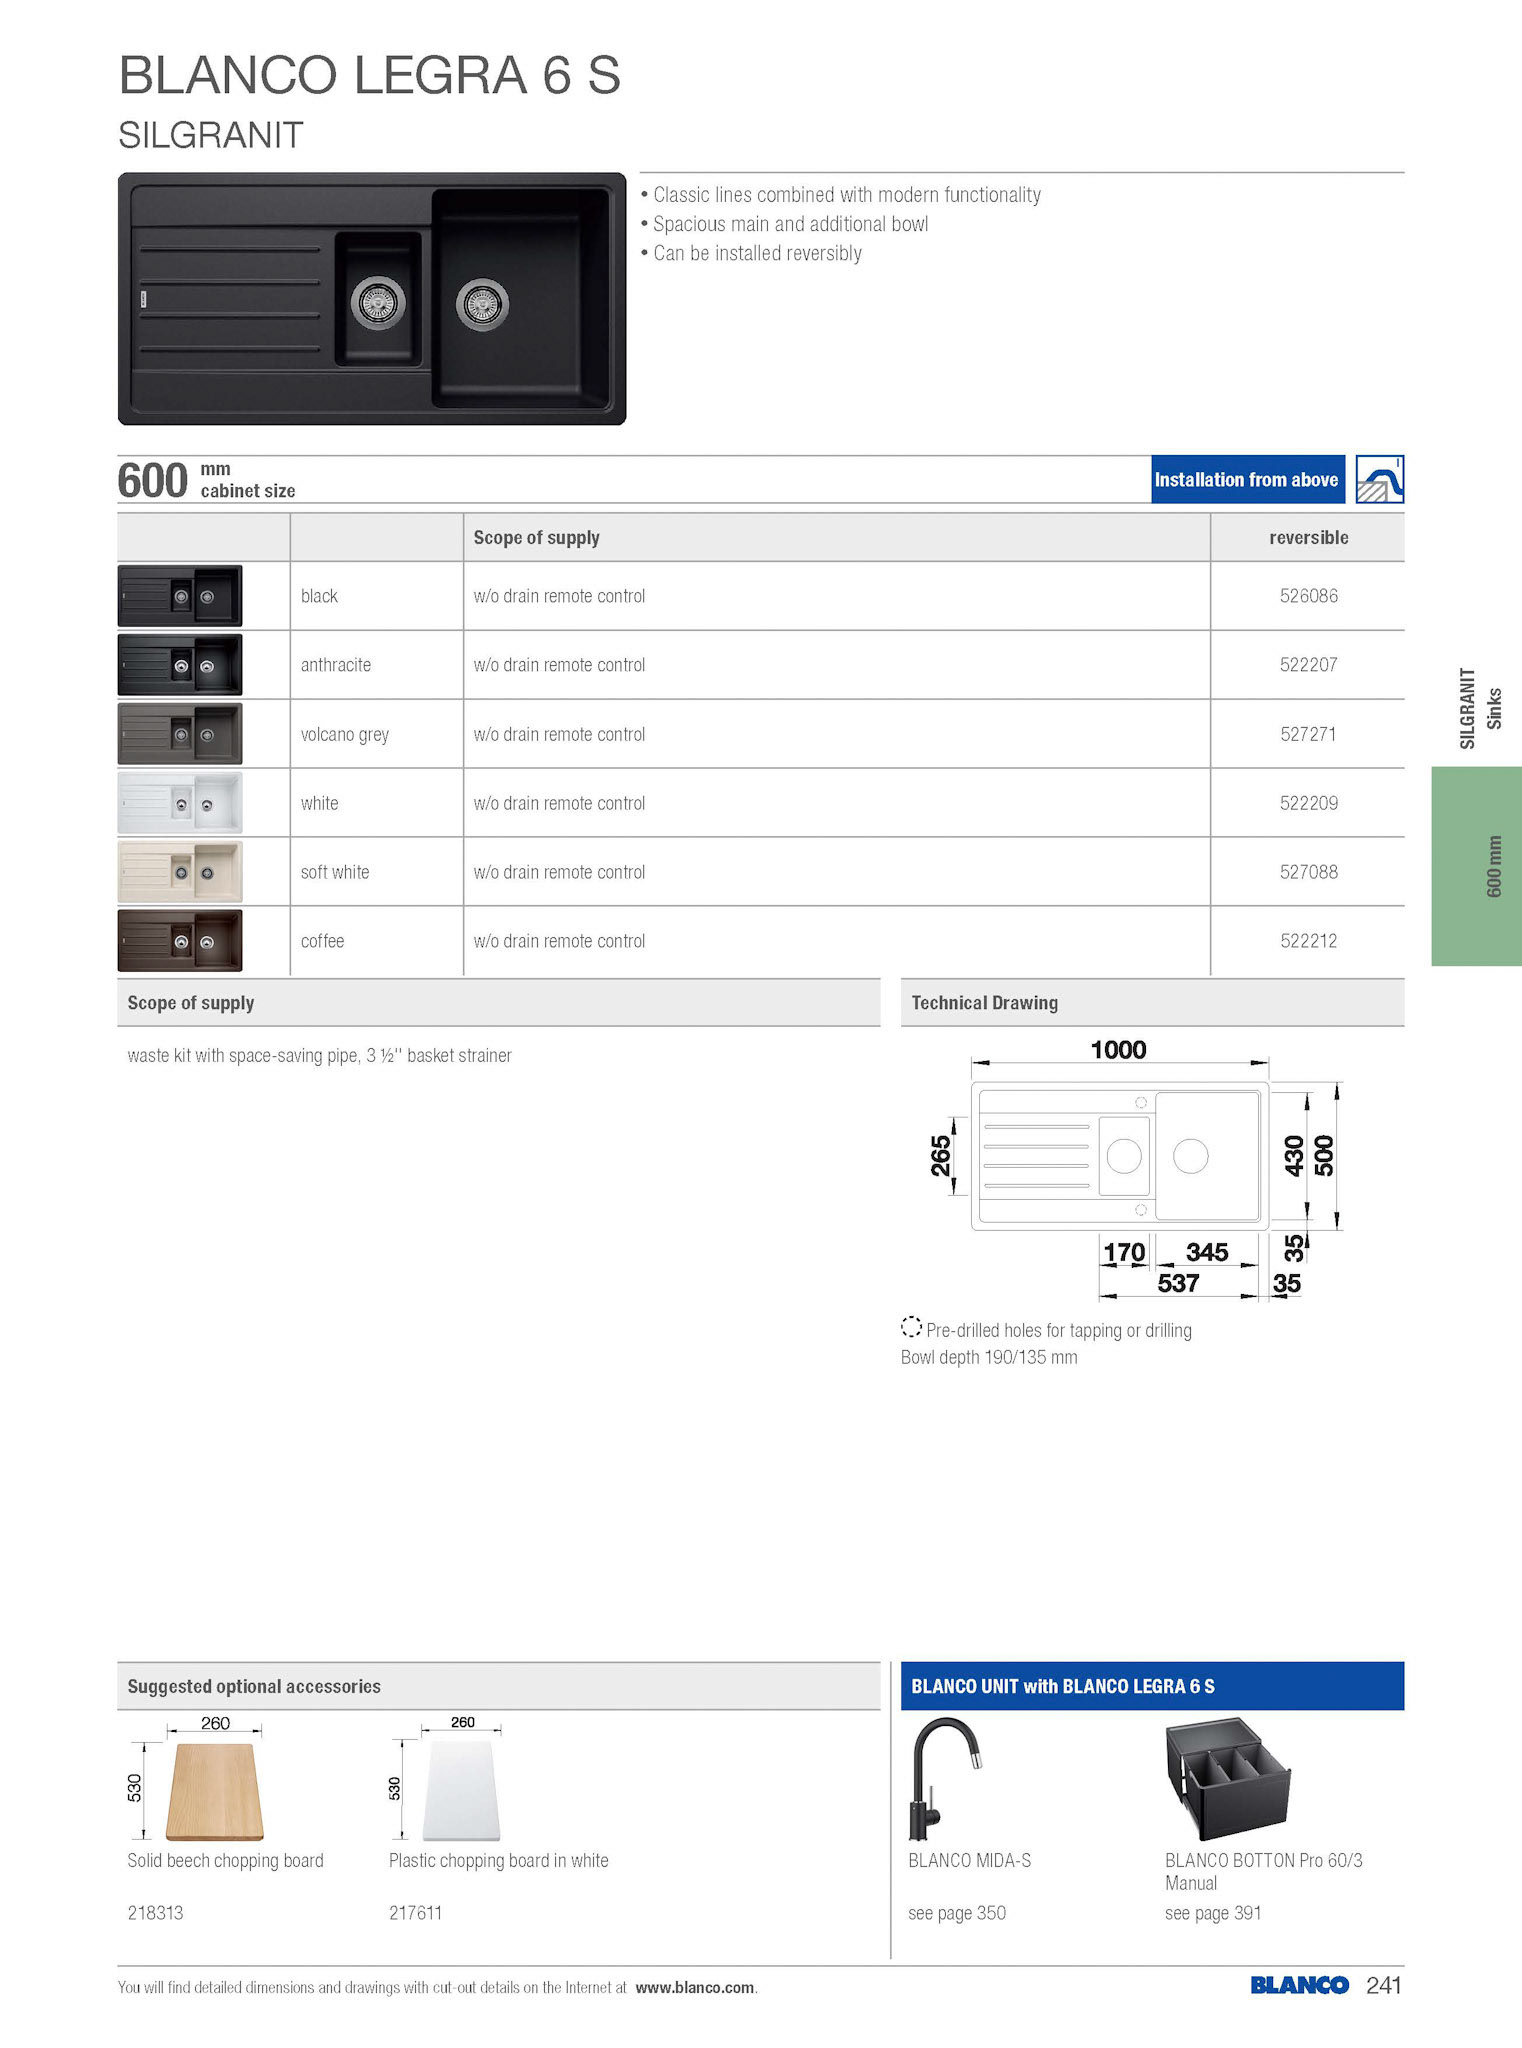The image size is (1522, 2048).
Task: Click article number 526086
Action: click(1309, 596)
